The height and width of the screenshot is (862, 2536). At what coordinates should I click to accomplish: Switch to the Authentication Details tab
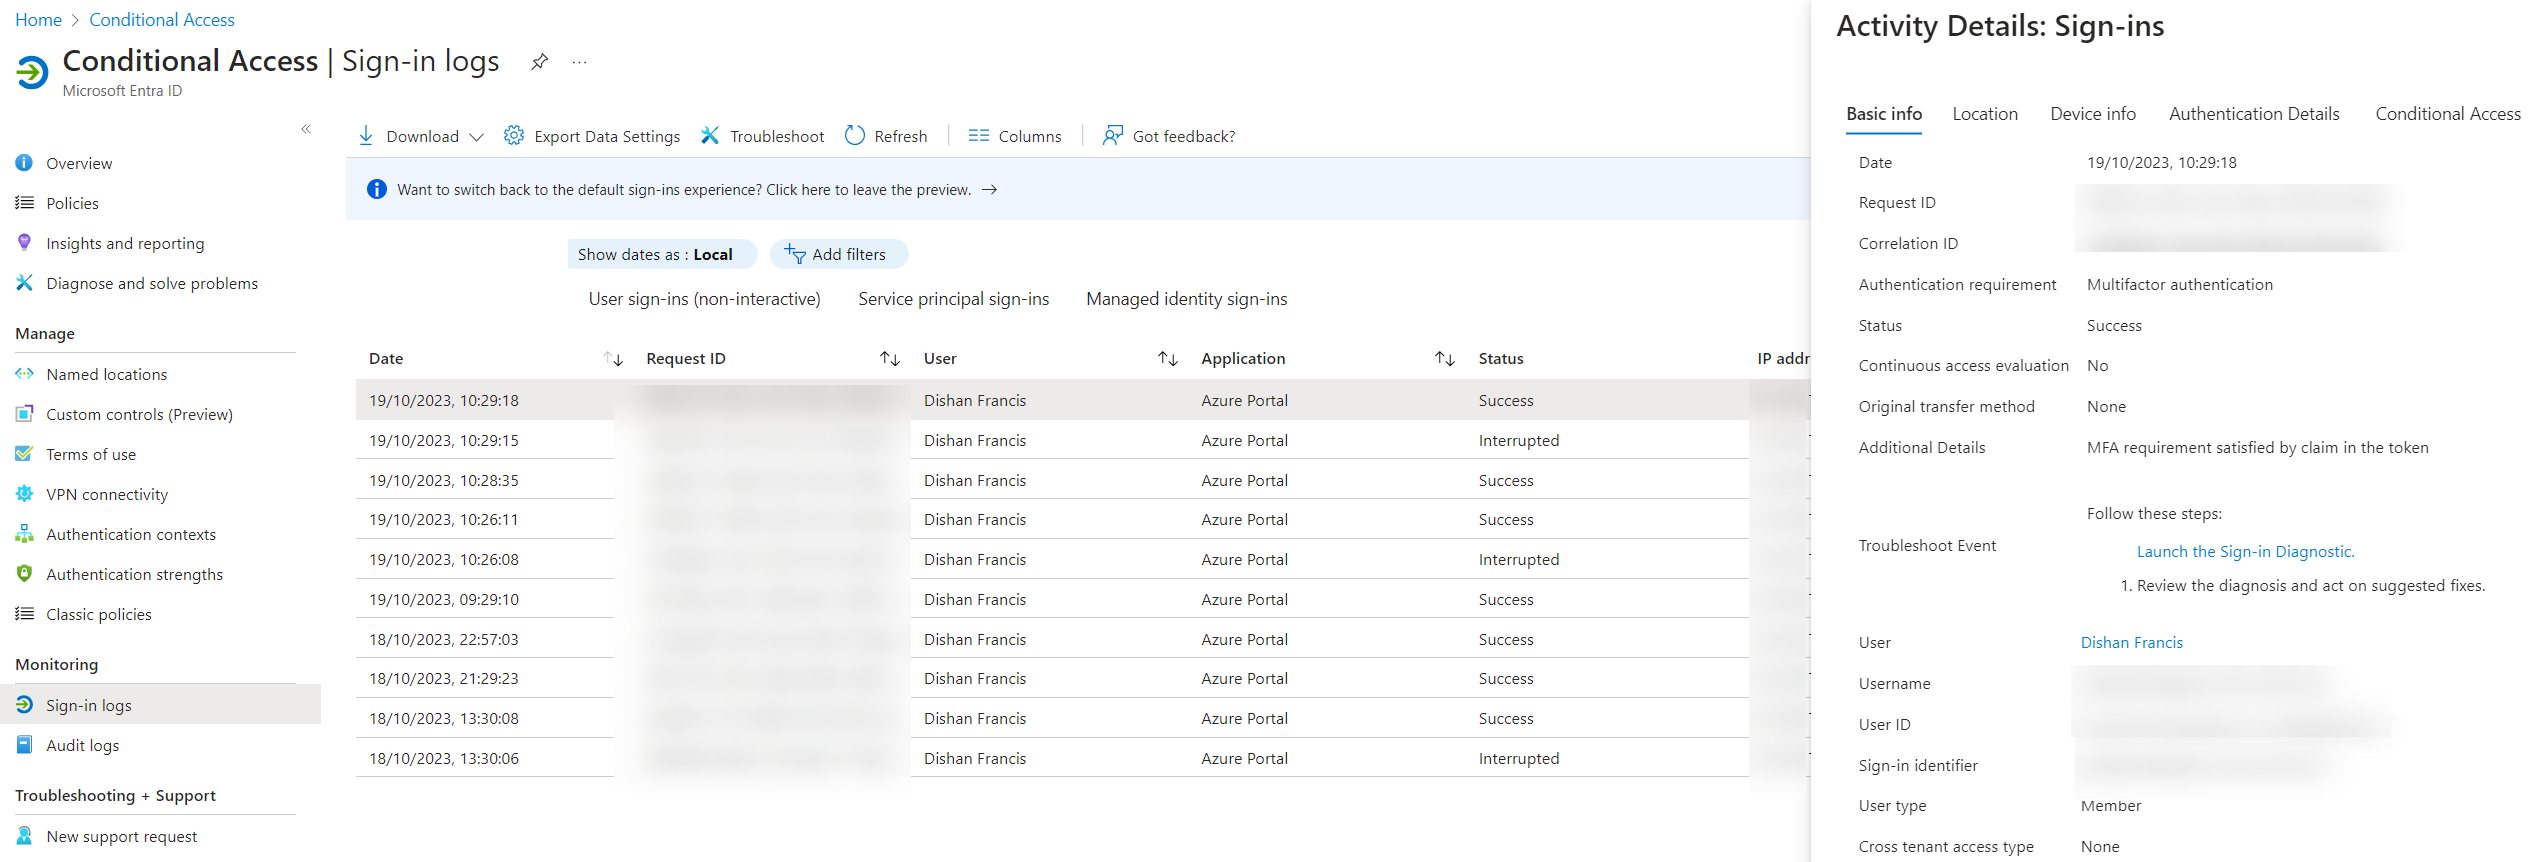(2254, 114)
